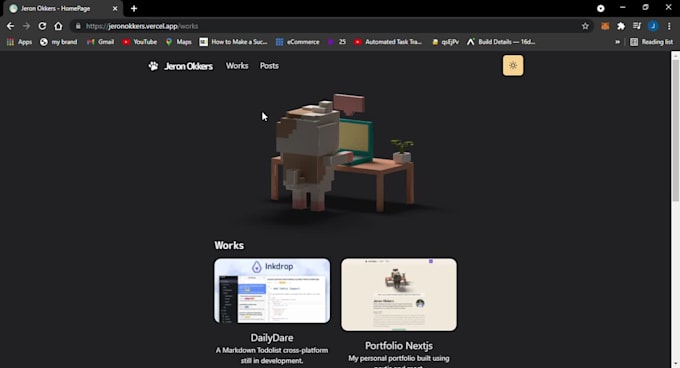Open a new tab with the plus button
The image size is (680, 368).
pos(134,9)
